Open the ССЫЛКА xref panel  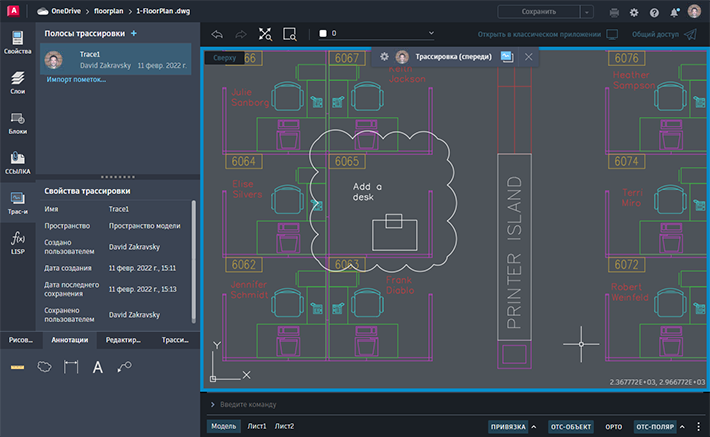pos(18,163)
